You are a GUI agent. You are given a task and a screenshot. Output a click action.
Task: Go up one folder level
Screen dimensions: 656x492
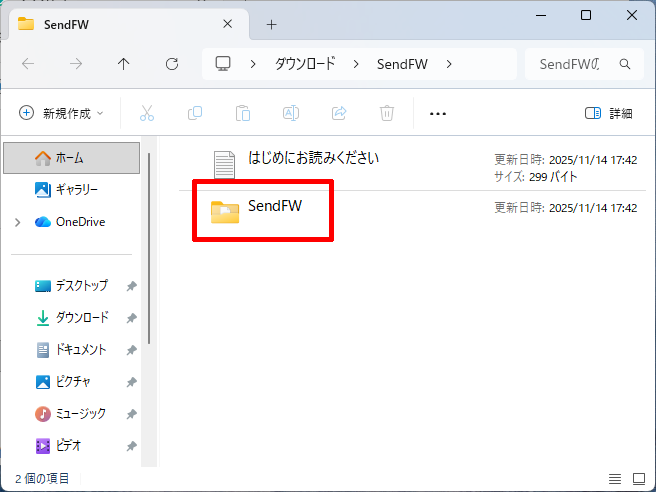coord(123,64)
